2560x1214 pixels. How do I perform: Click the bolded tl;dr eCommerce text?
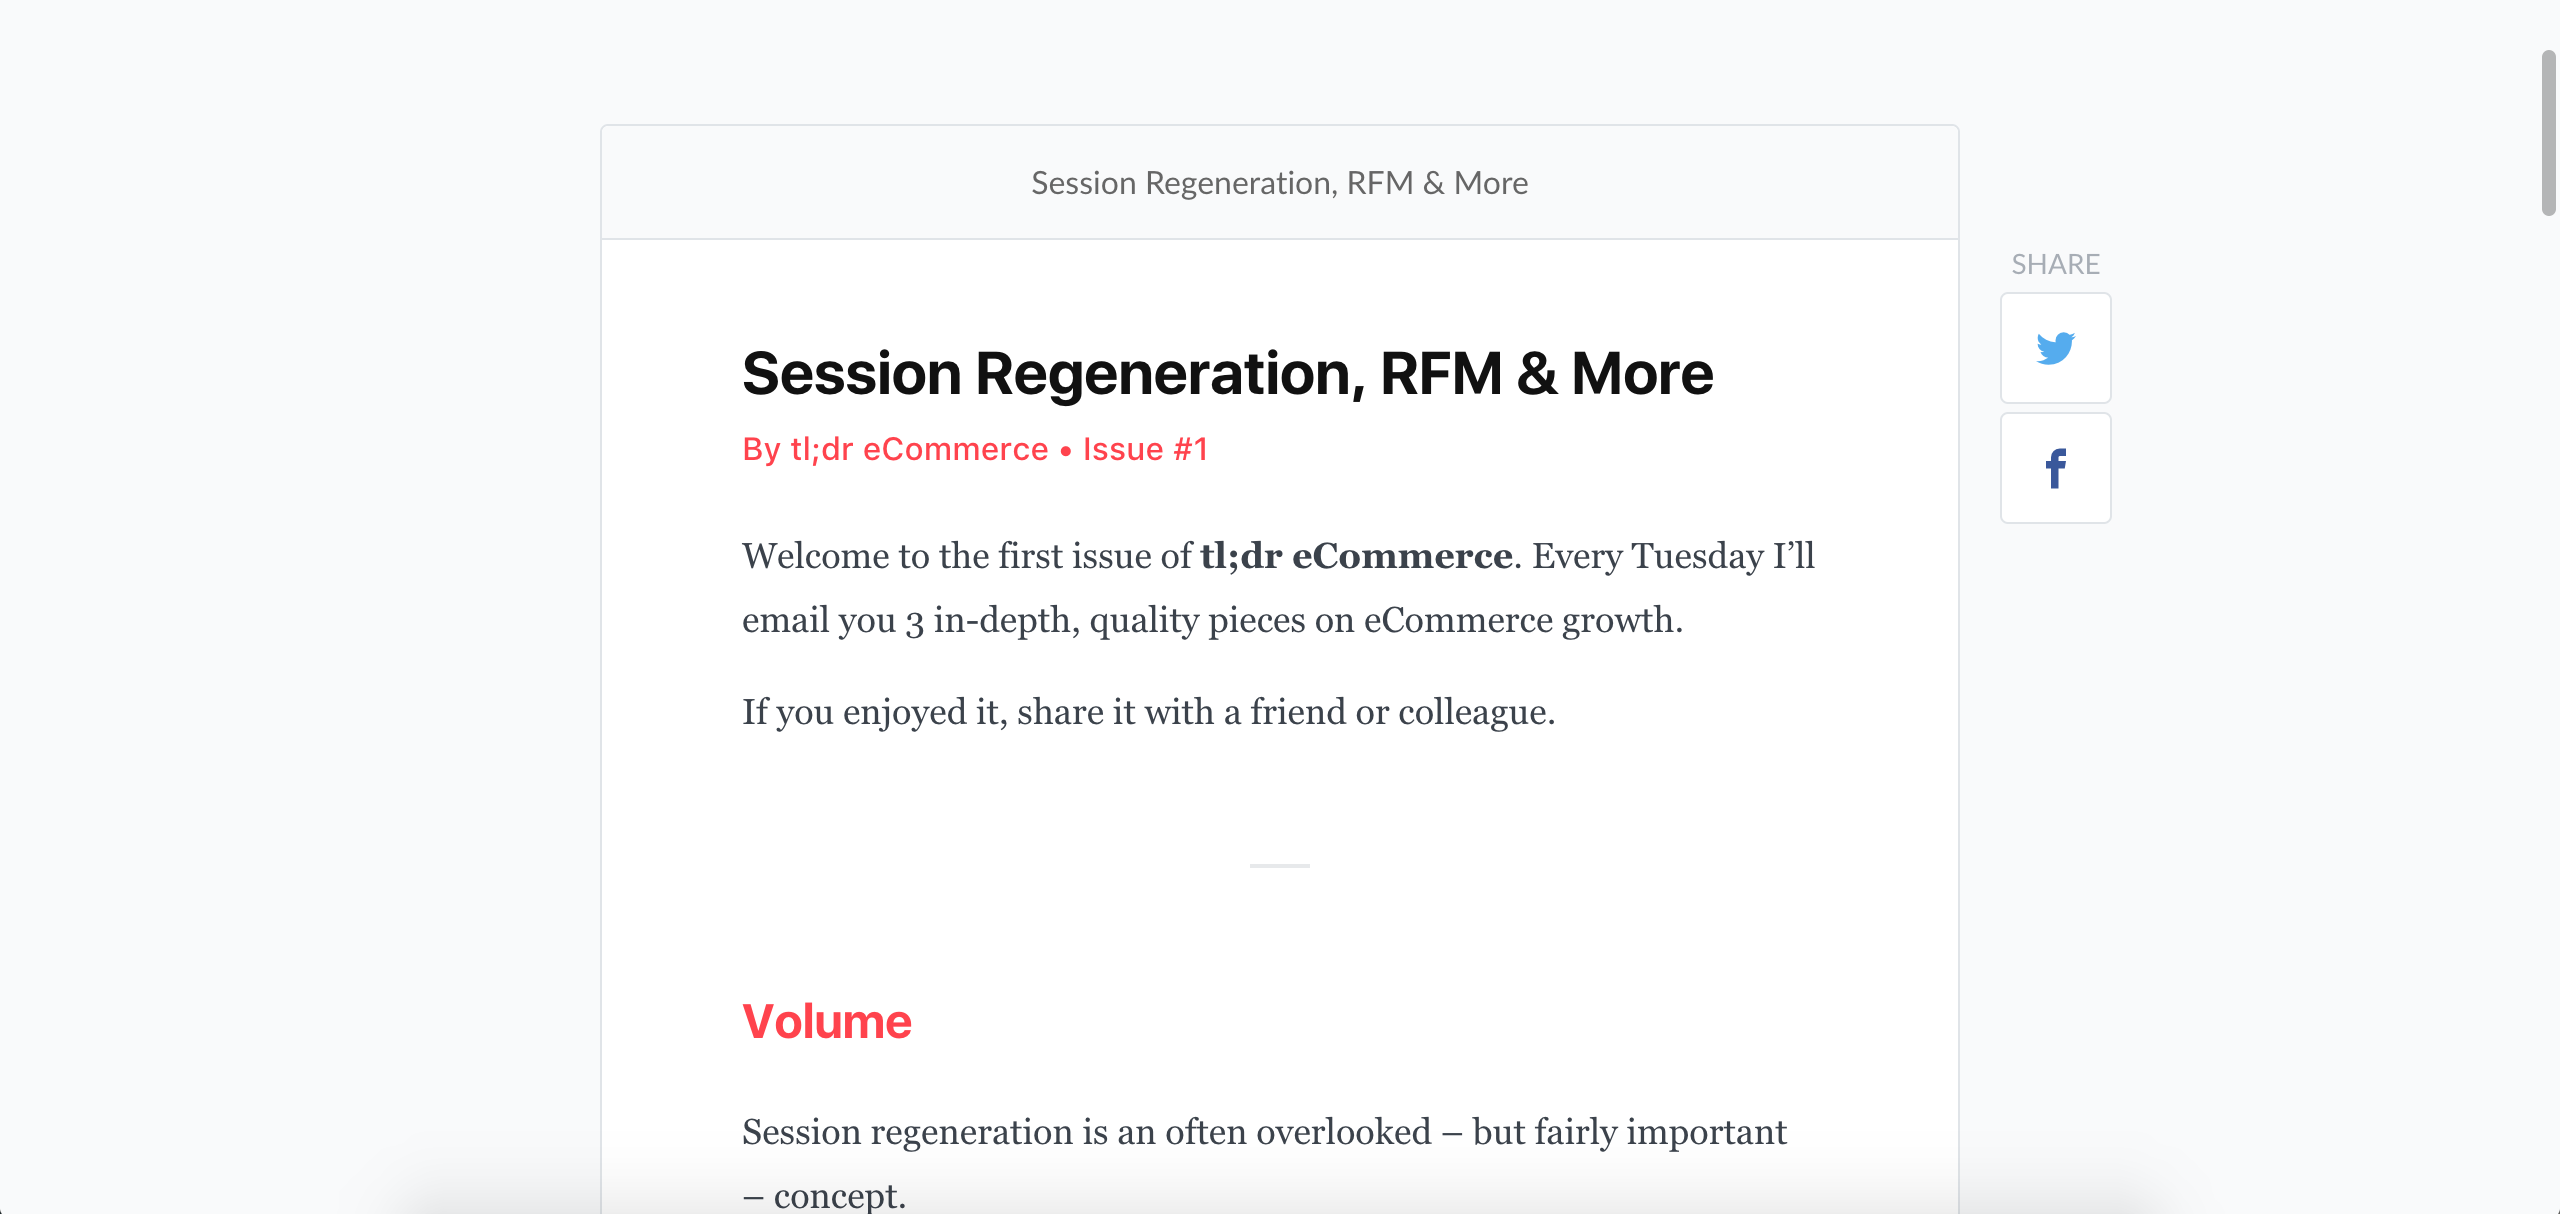(1356, 556)
